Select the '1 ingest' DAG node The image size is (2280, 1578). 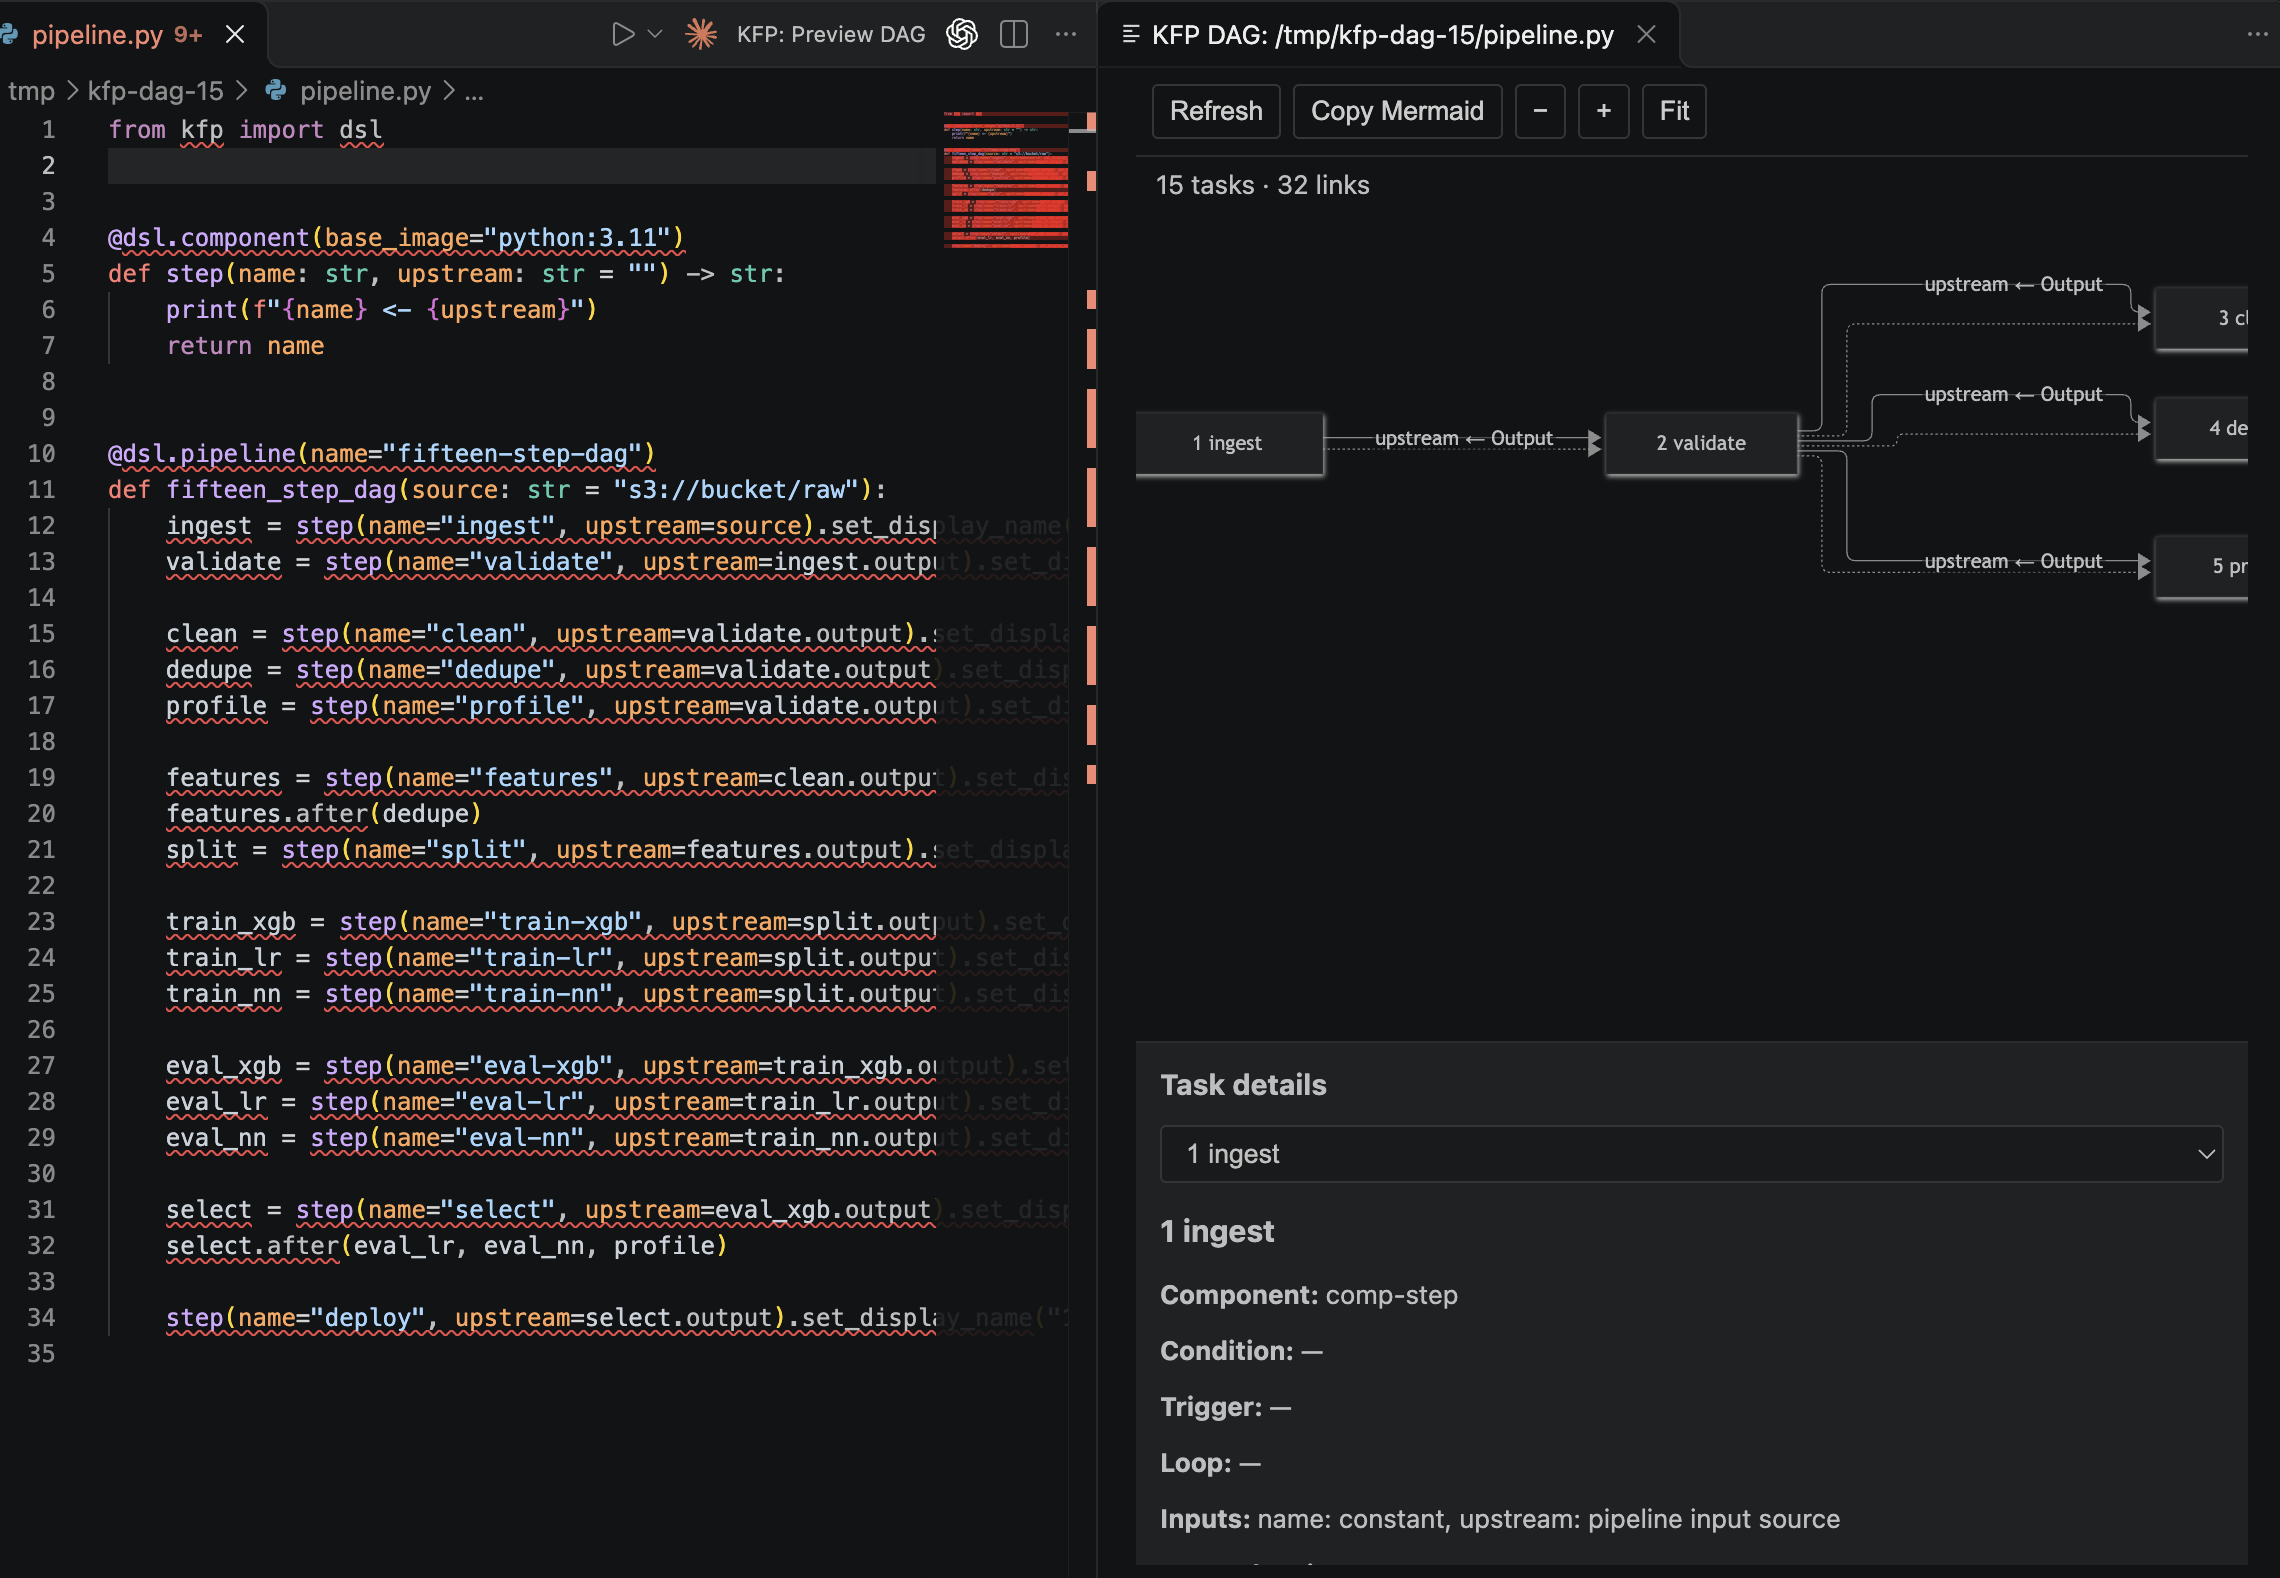click(1229, 443)
